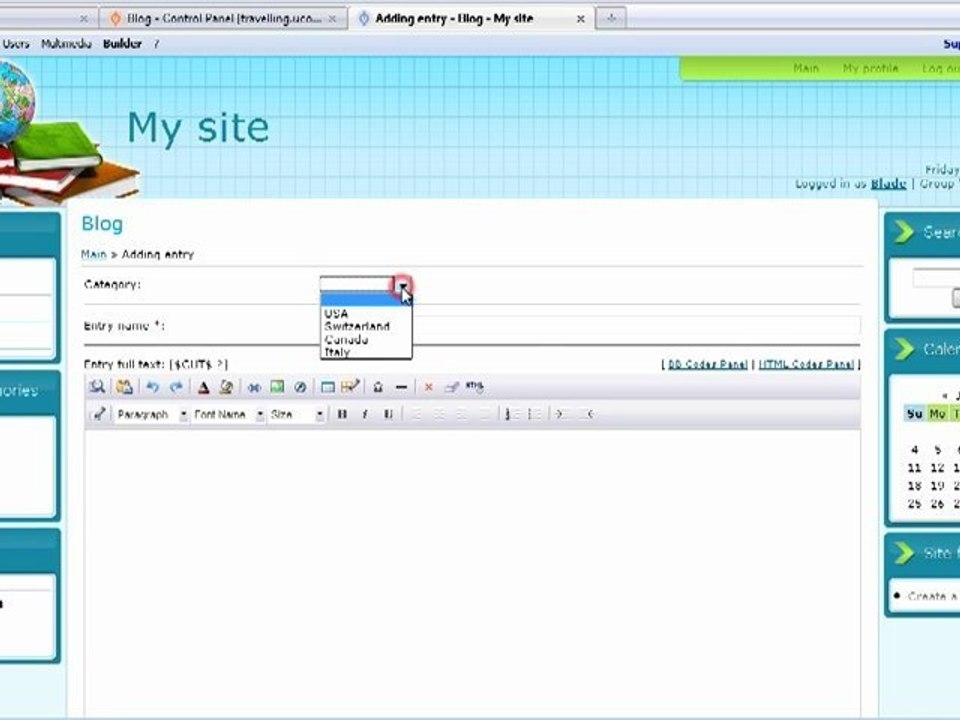Insert a numbered list
Screen dimensions: 960x720
(x=511, y=414)
